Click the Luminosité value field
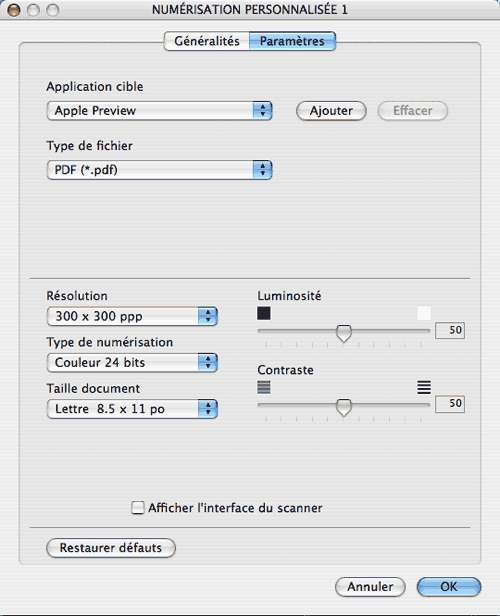The width and height of the screenshot is (500, 616). click(450, 330)
